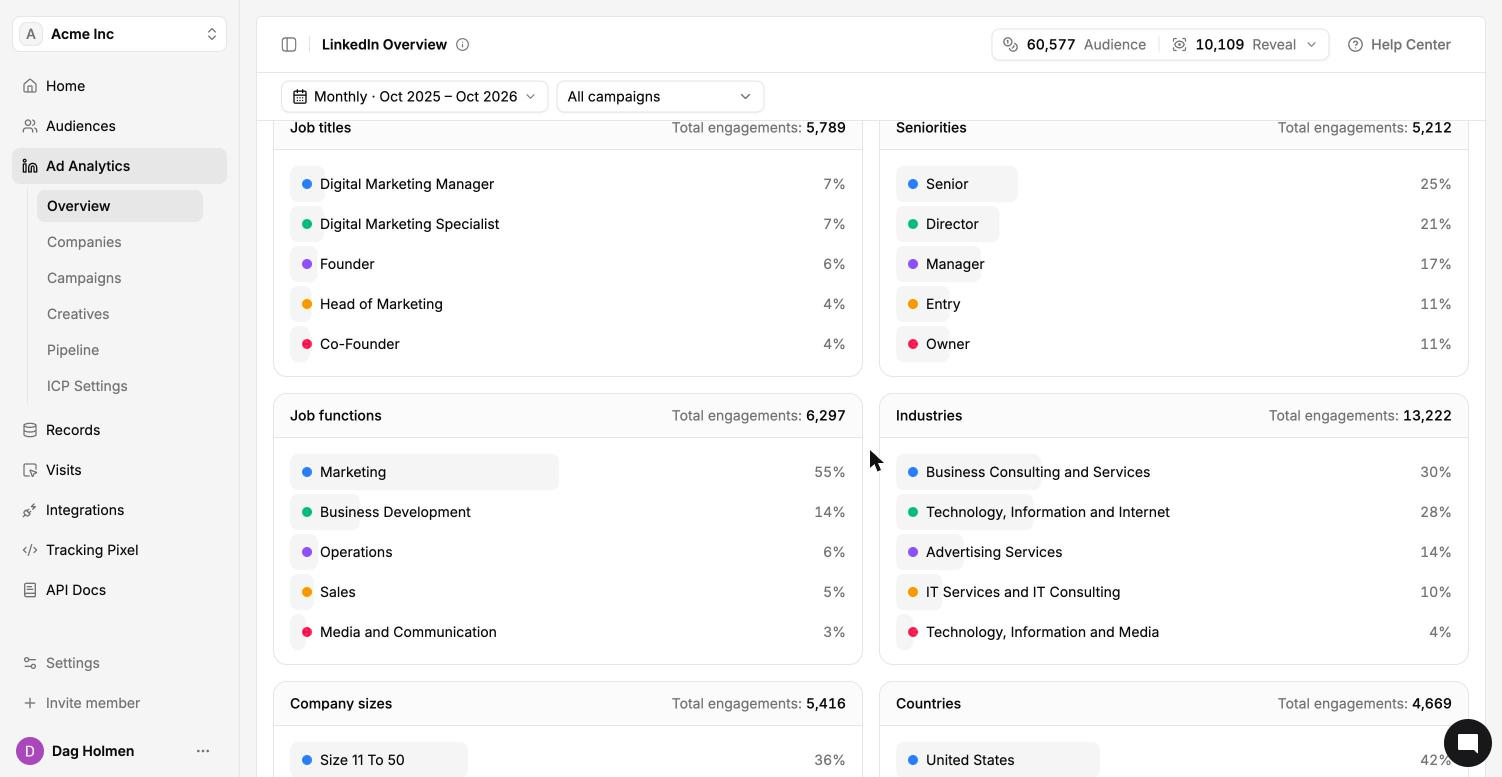Click the Integrations plug icon
The width and height of the screenshot is (1502, 777).
30,510
